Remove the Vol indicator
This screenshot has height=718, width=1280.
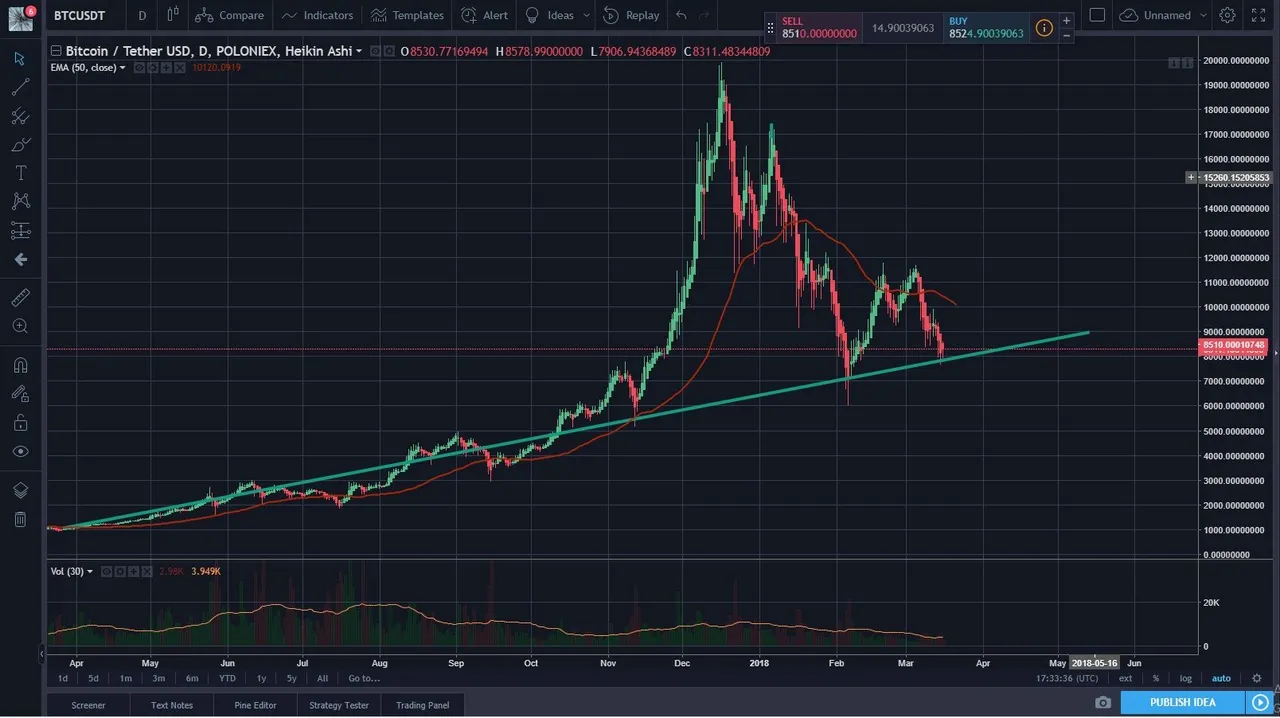pos(147,571)
